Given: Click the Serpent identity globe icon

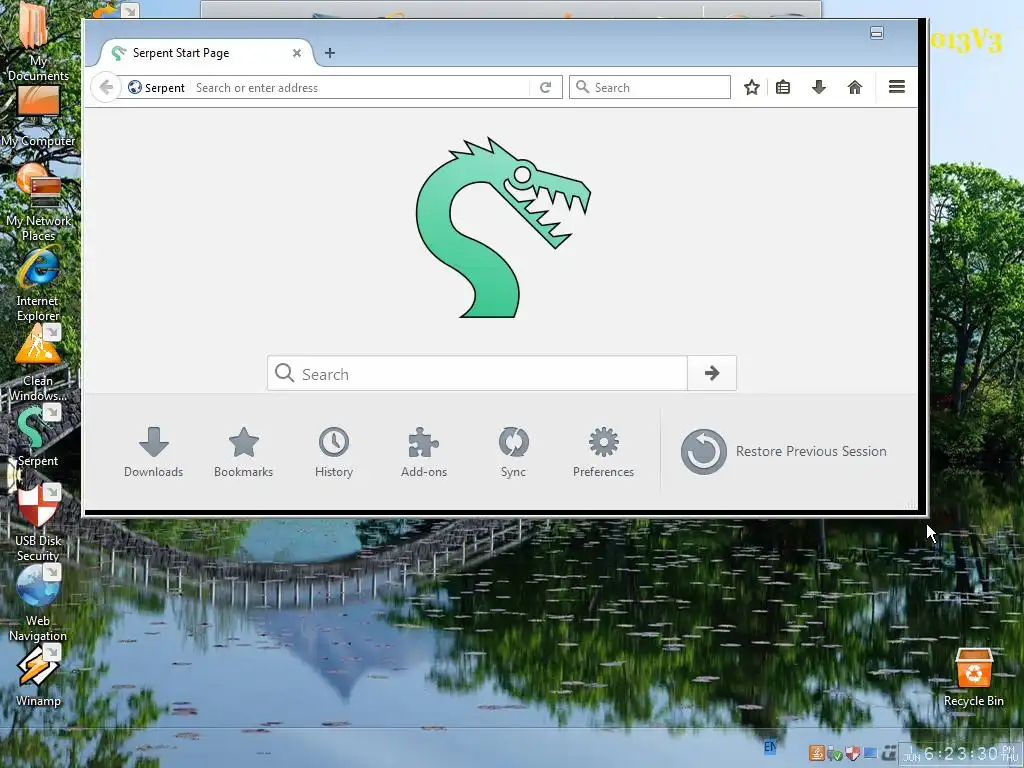Looking at the screenshot, I should 135,88.
